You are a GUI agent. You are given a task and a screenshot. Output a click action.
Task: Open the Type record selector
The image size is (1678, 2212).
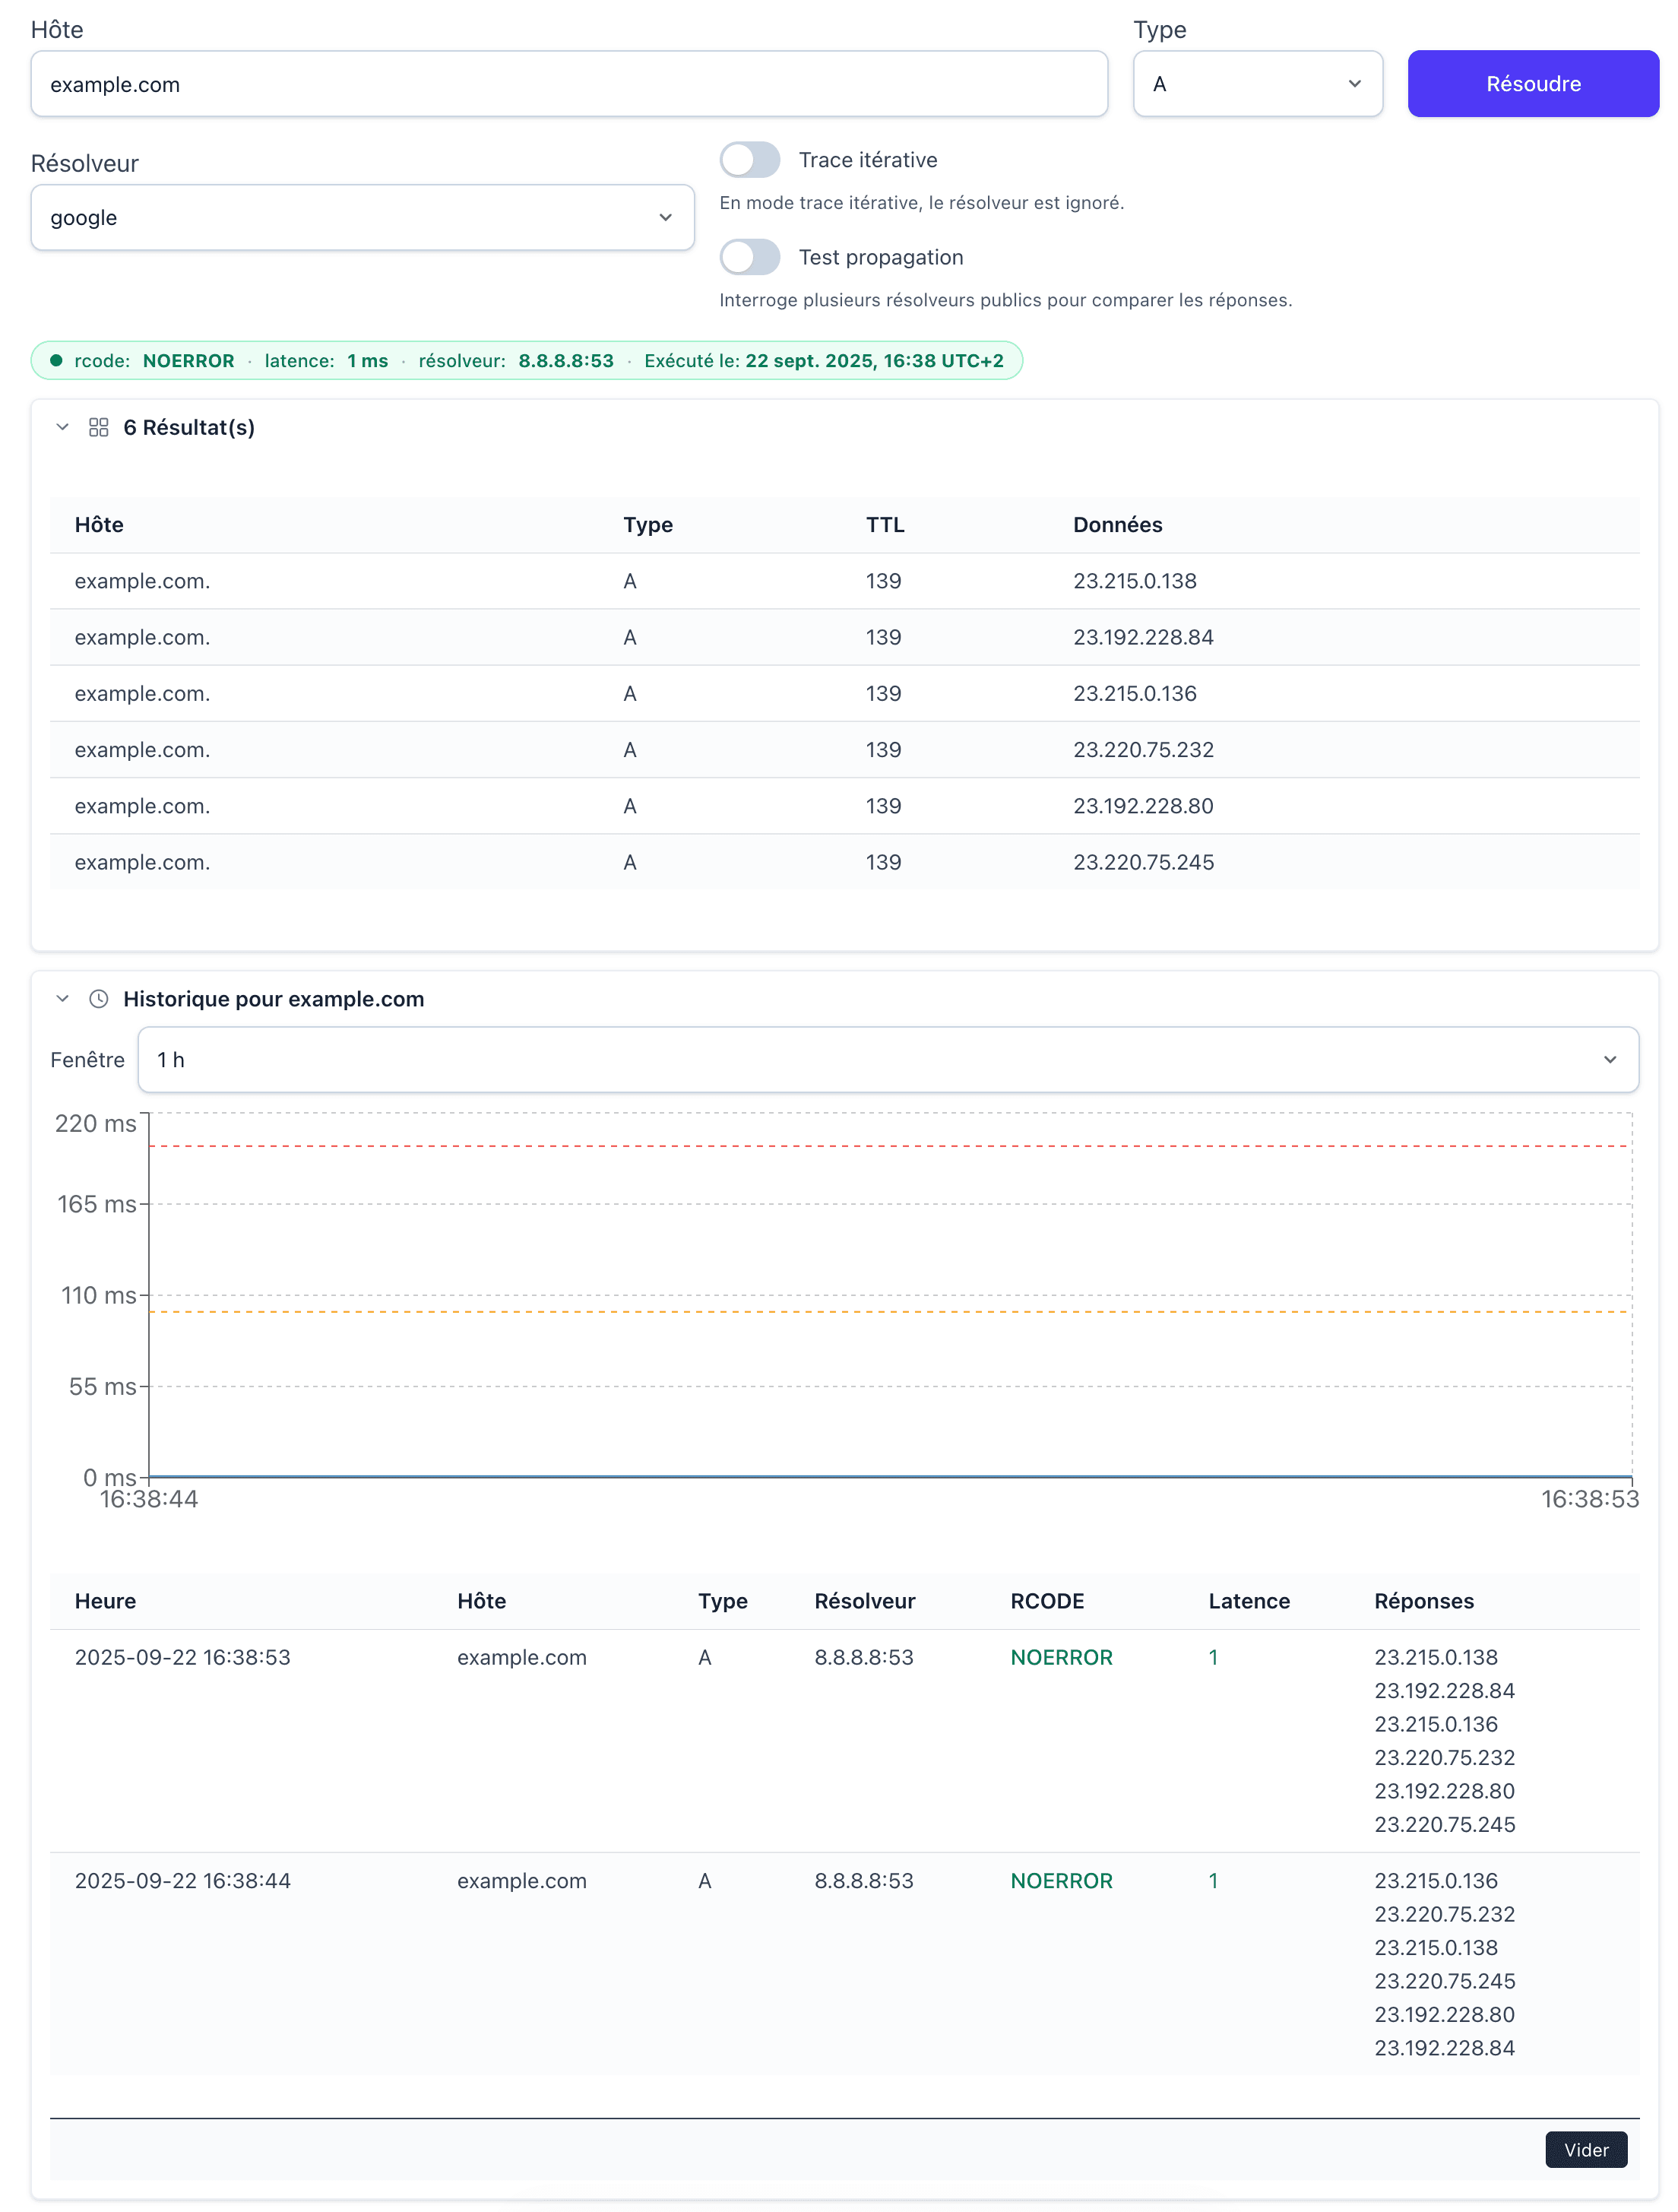tap(1257, 84)
